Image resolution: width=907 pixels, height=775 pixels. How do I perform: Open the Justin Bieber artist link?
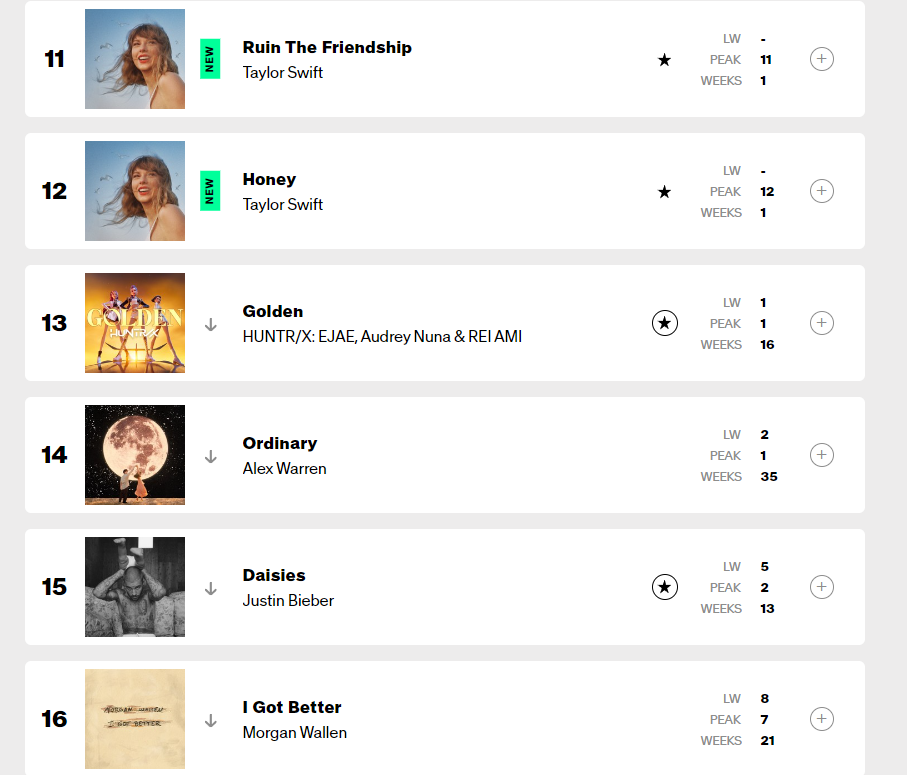(x=288, y=600)
